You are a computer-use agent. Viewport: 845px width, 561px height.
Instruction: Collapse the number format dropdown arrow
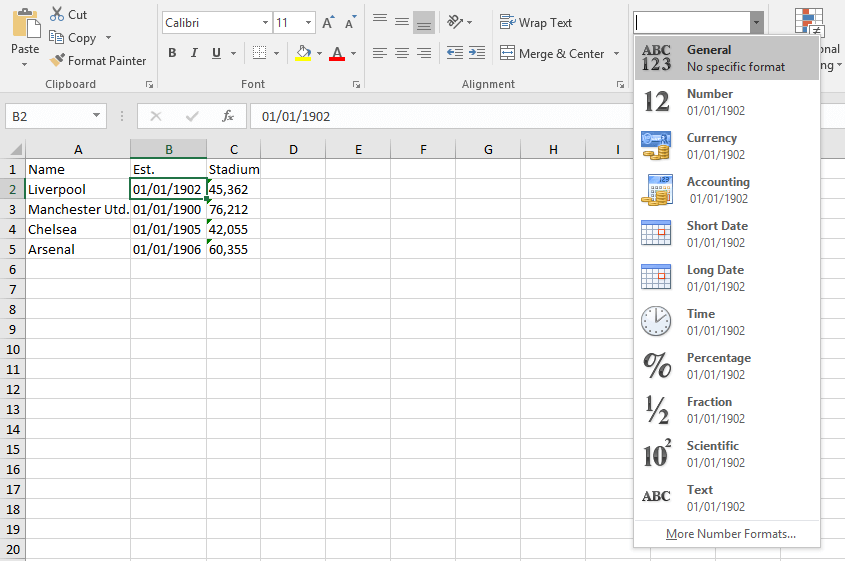coord(757,23)
